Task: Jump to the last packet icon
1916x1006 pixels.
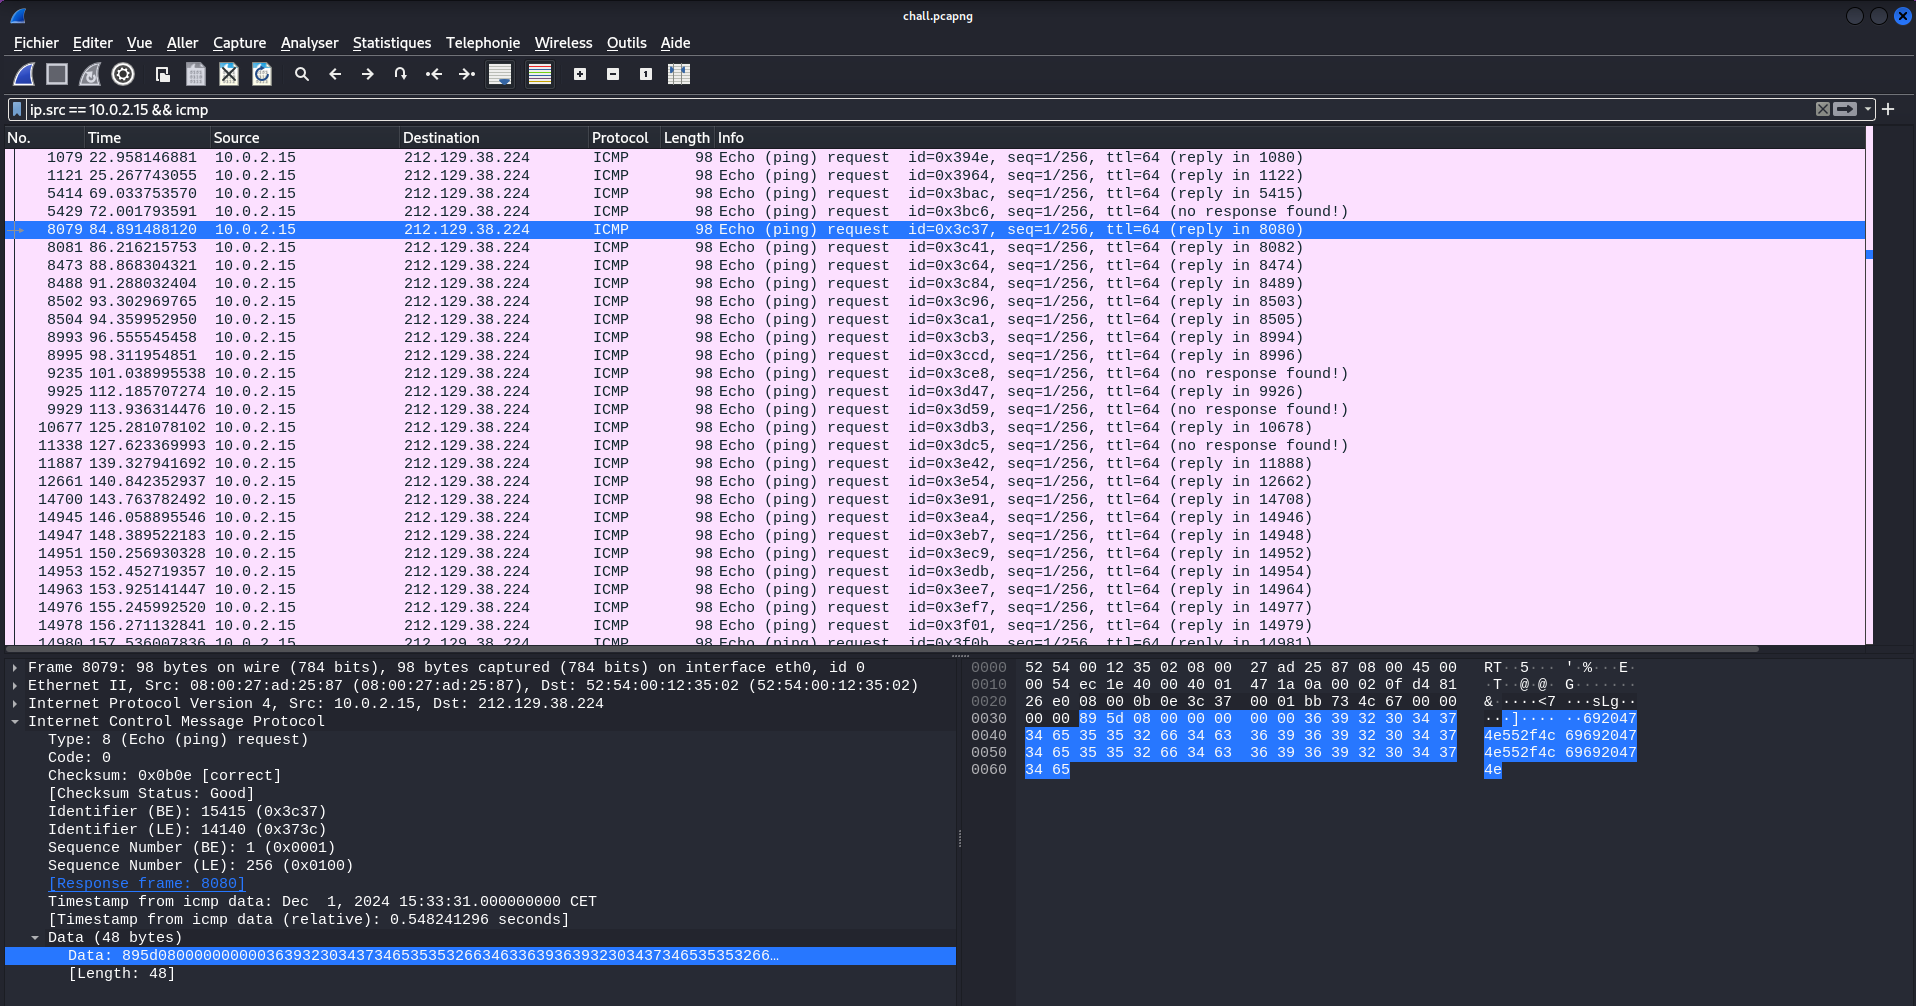Action: (x=467, y=74)
